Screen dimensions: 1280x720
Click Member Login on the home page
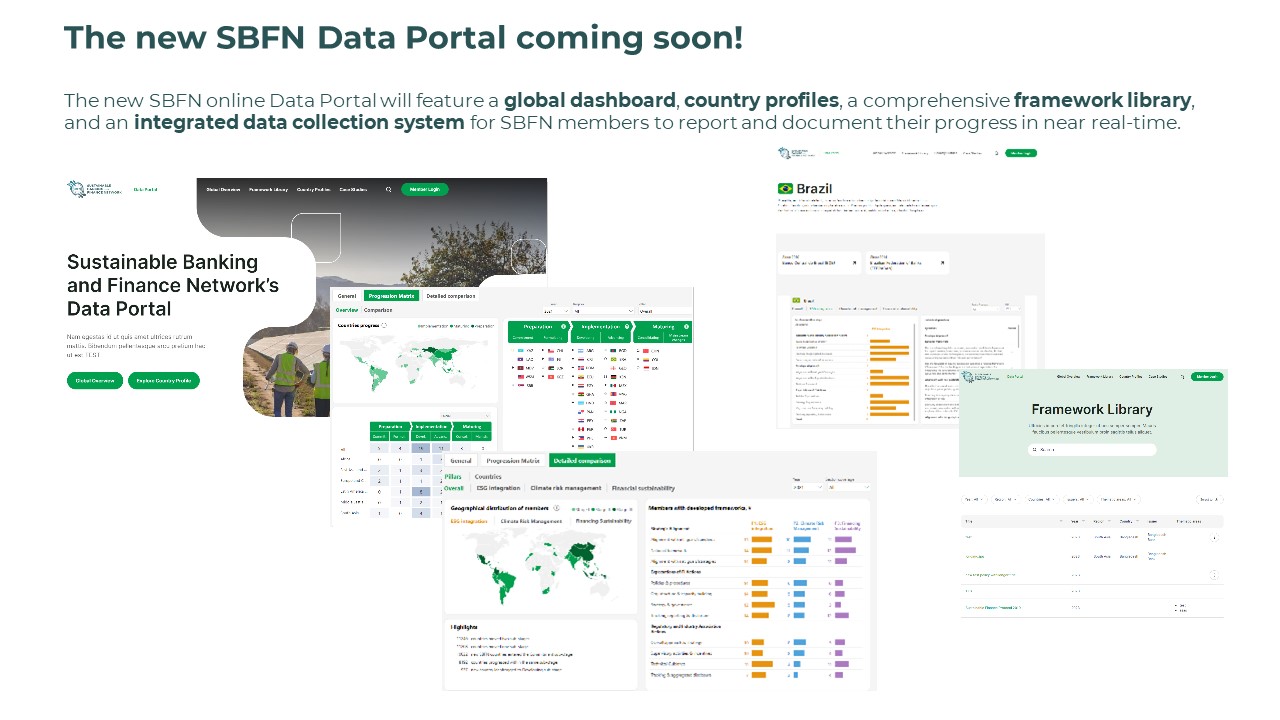(425, 189)
